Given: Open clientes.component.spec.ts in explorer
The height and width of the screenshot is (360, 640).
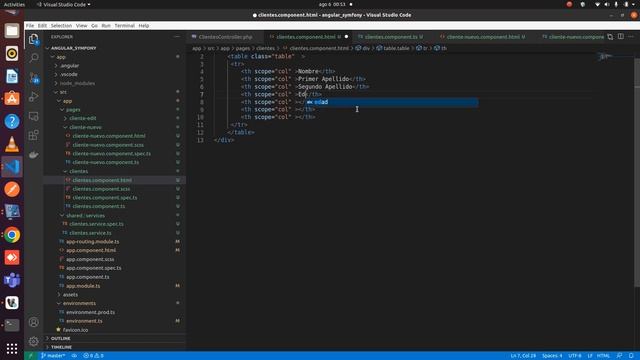Looking at the screenshot, I should click(x=105, y=198).
